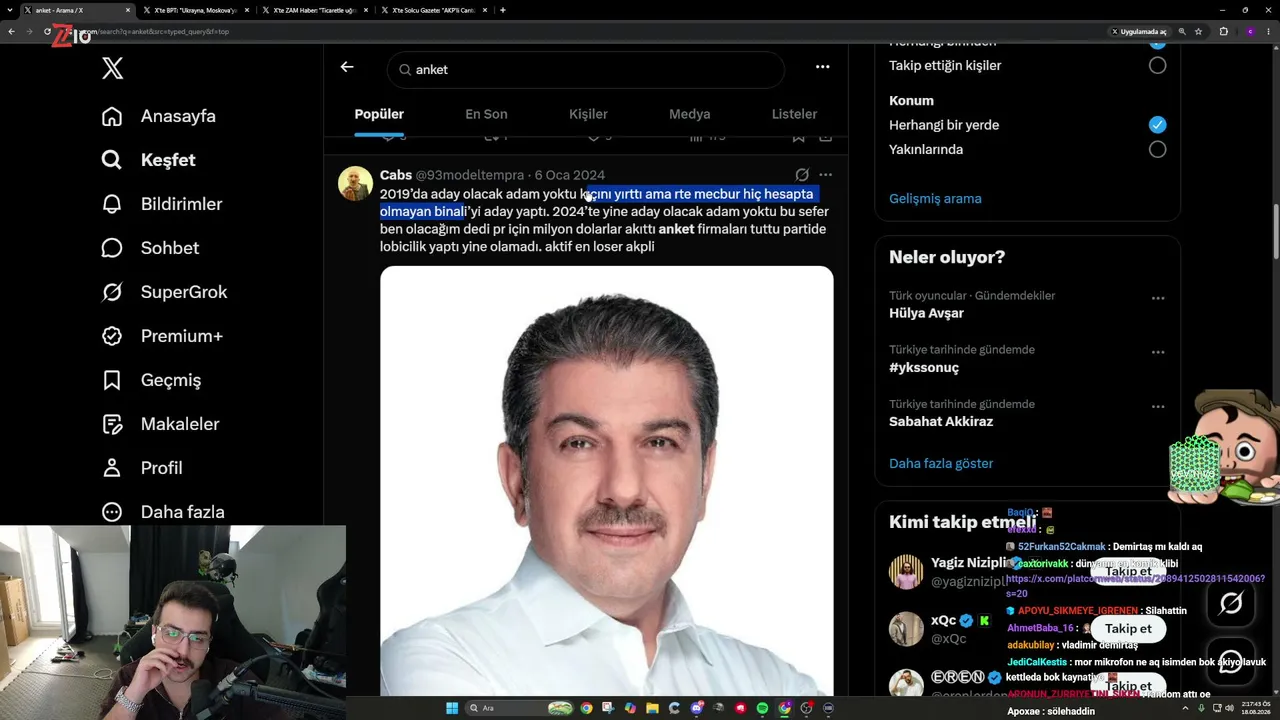This screenshot has height=720, width=1280.
Task: Open #ykssonuç trending topic
Action: point(924,367)
